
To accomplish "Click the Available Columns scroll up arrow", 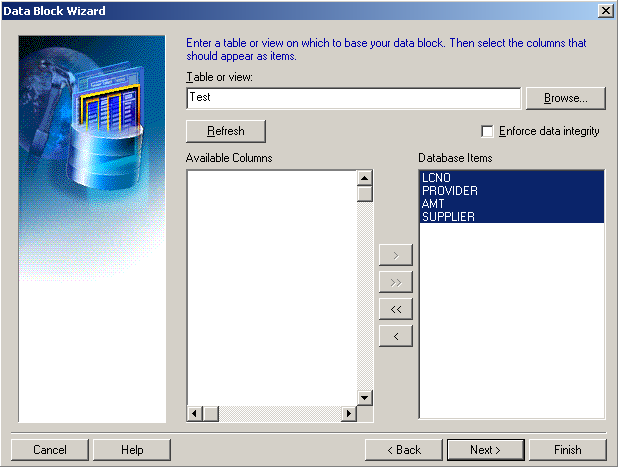I will coord(365,178).
